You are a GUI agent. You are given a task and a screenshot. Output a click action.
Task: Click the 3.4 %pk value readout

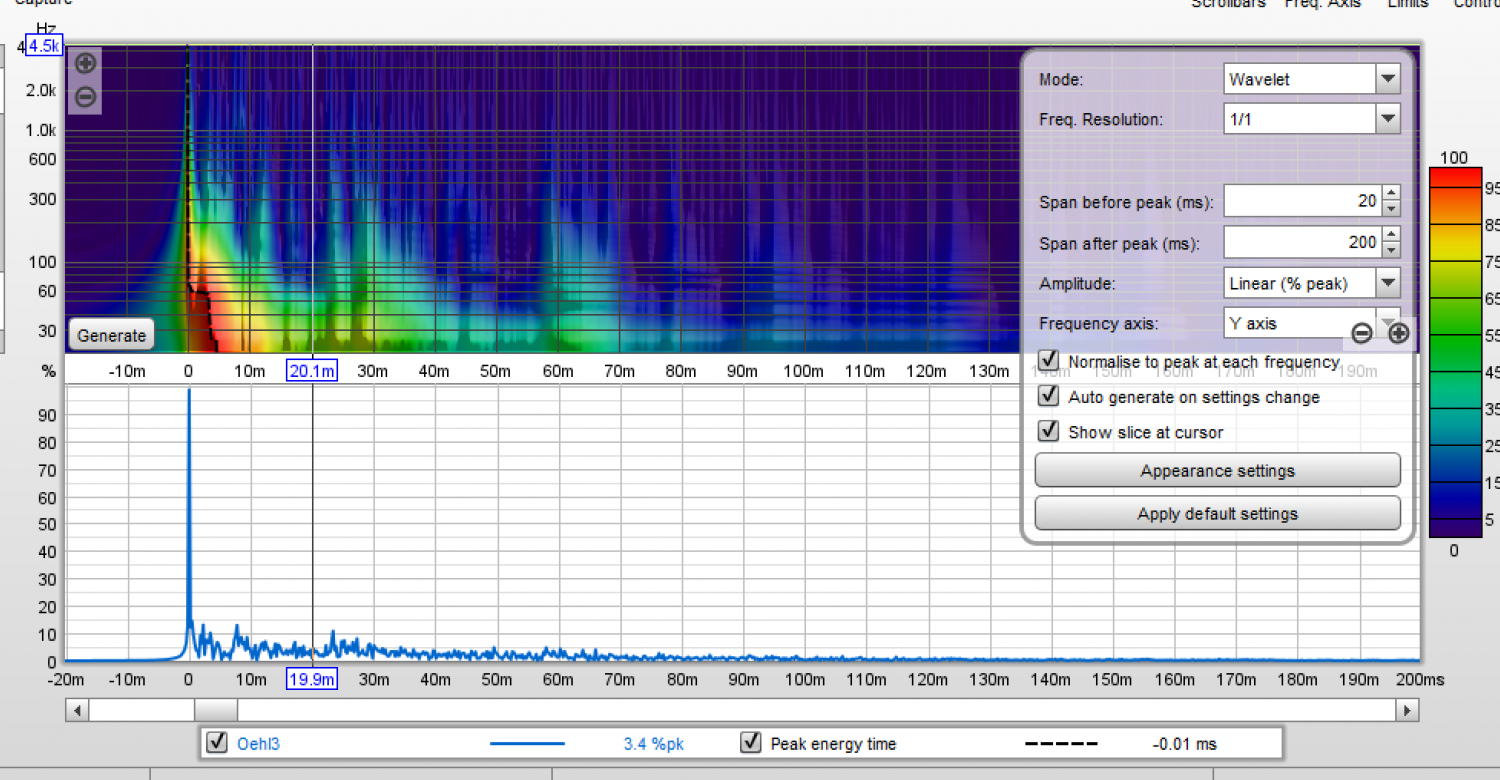click(x=654, y=744)
